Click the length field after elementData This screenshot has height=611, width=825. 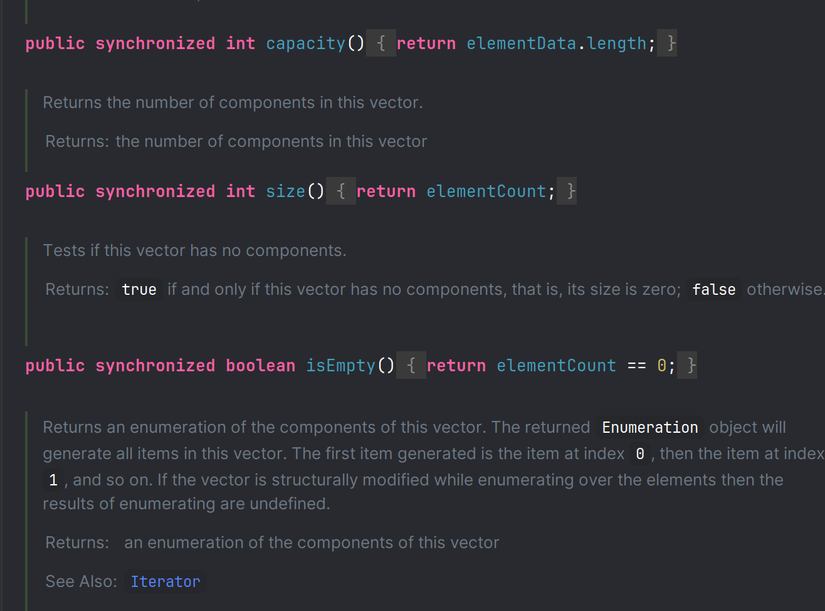click(x=617, y=44)
